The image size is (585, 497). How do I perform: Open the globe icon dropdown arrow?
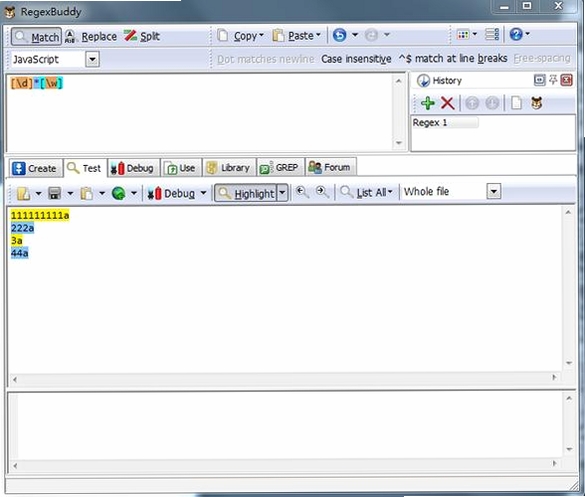point(134,194)
